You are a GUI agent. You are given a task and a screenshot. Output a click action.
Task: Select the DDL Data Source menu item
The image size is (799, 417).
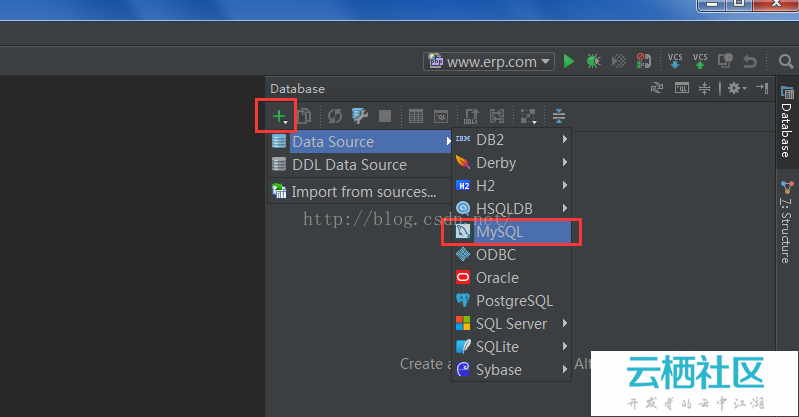click(x=360, y=165)
